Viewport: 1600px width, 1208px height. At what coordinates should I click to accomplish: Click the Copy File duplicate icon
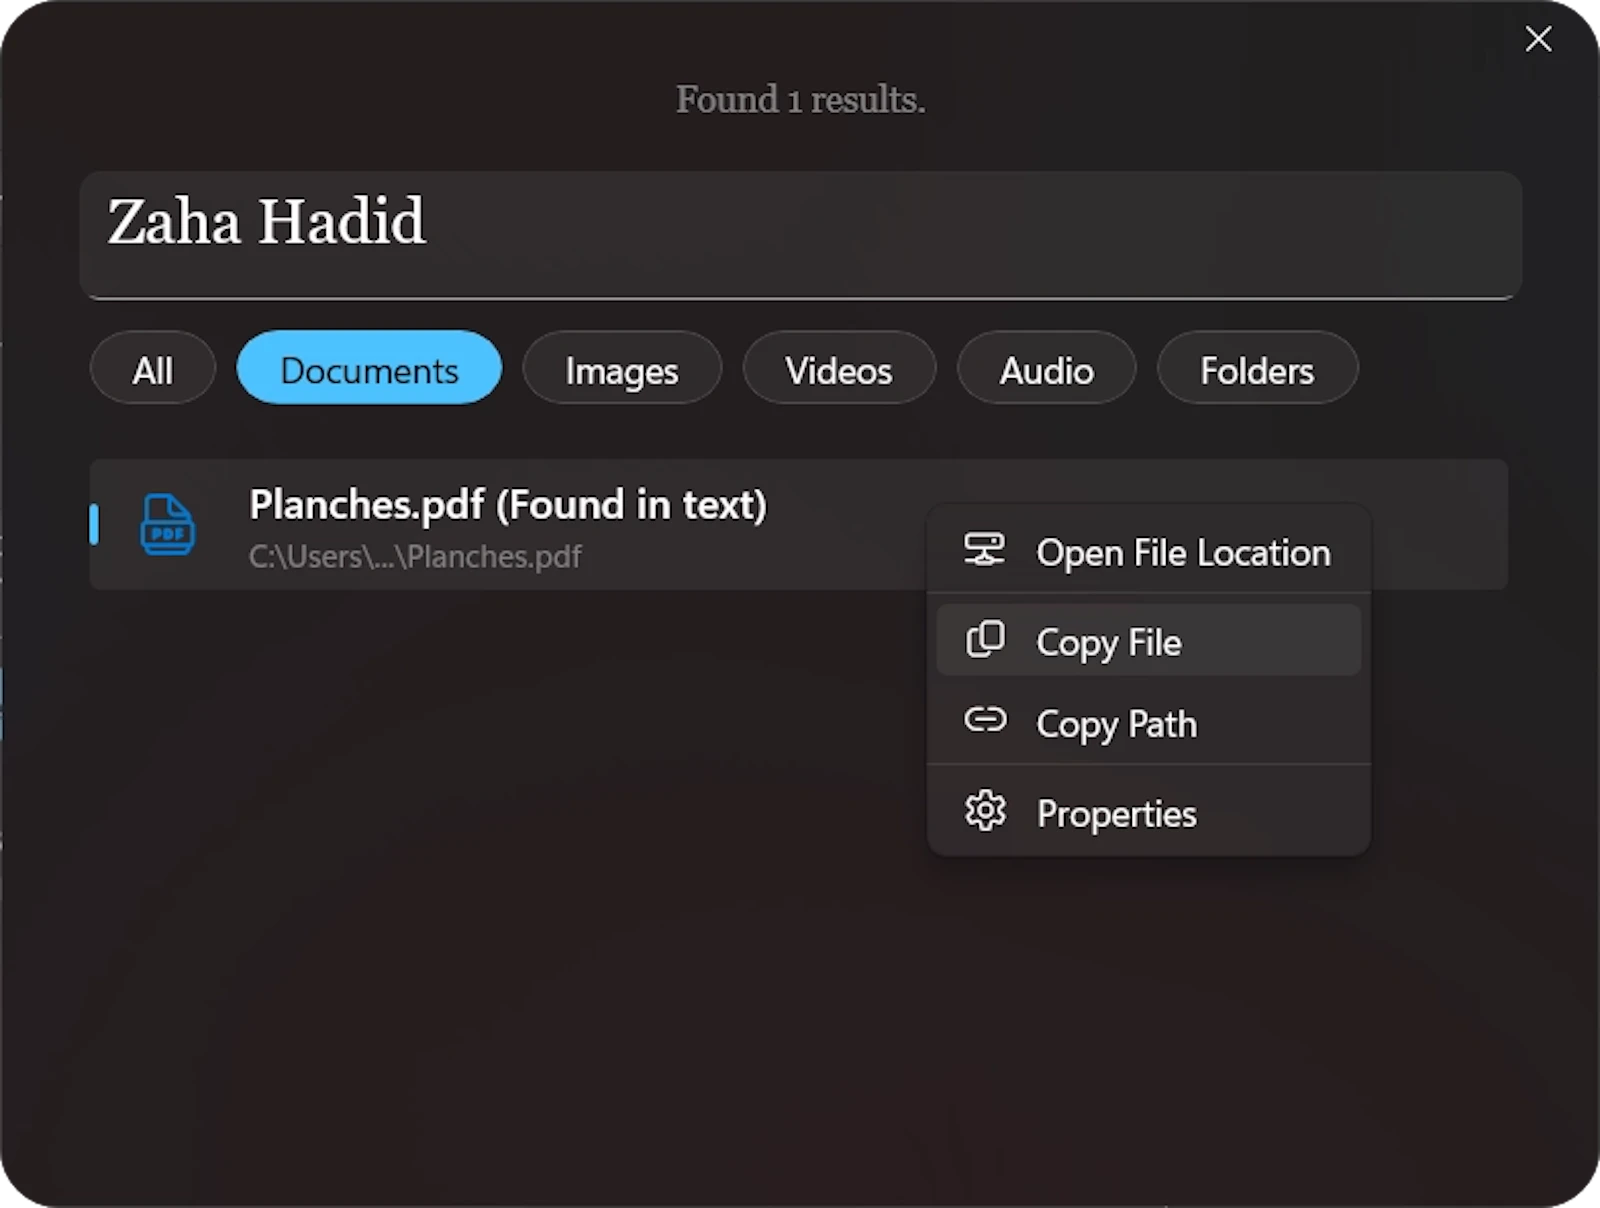985,640
